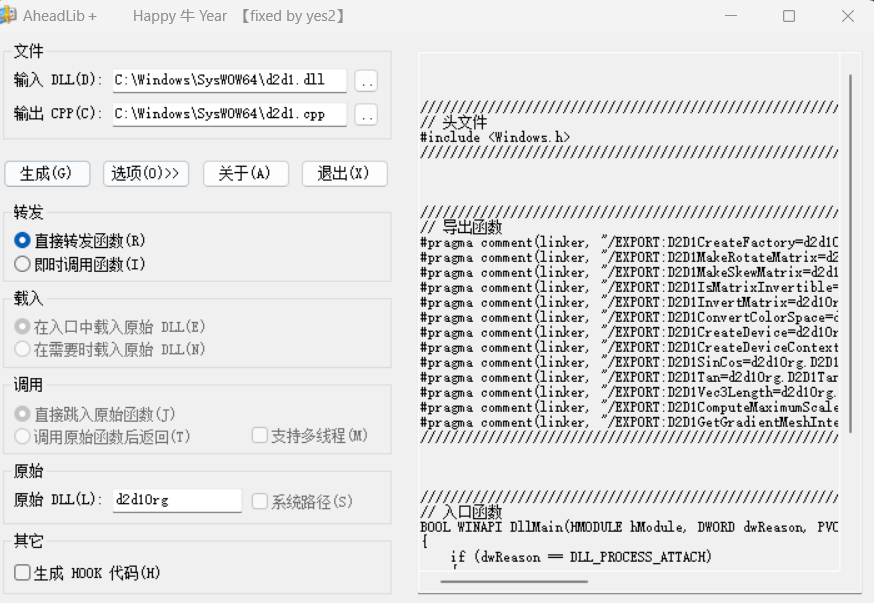874x603 pixels.
Task: Click the 原始 DLL name field
Action: (176, 500)
